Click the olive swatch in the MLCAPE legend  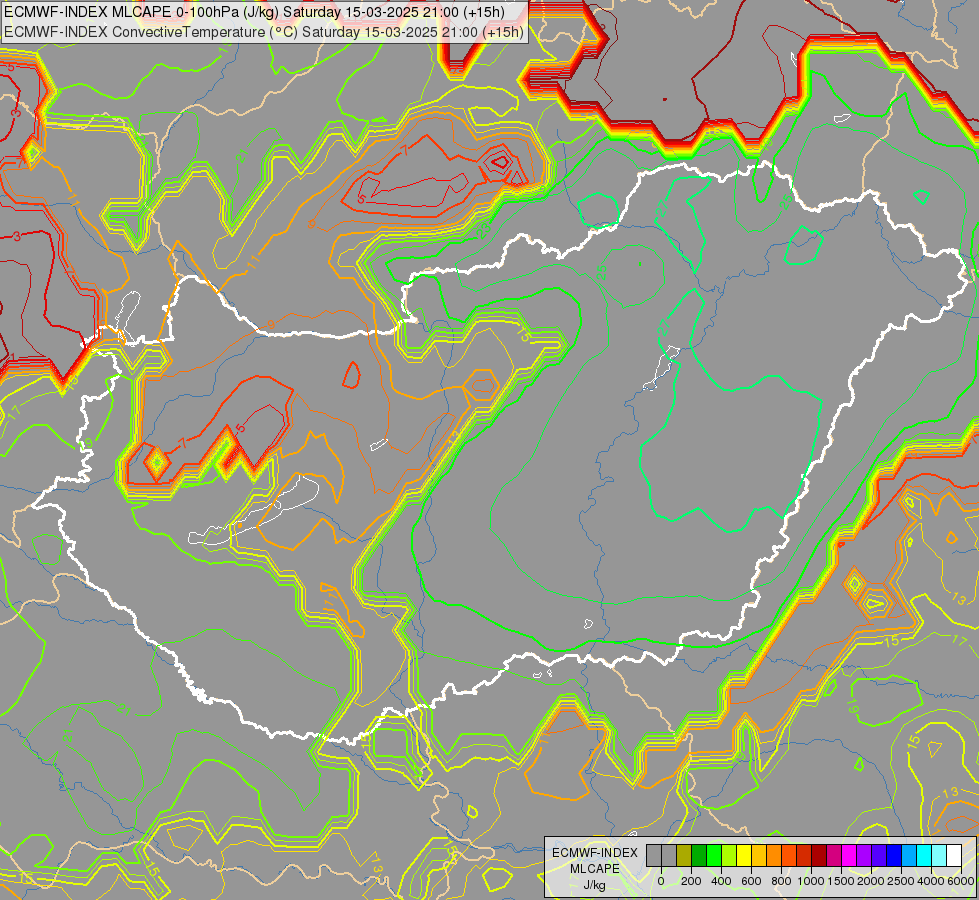[x=684, y=856]
